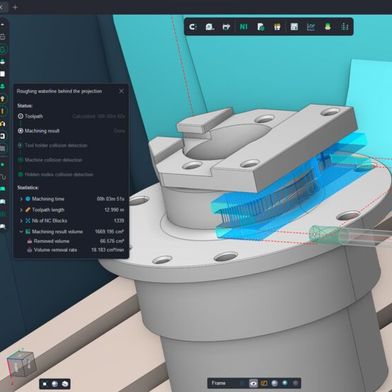Click the line chart icon in top toolbar
Viewport: 392px width, 392px height.
(x=311, y=27)
